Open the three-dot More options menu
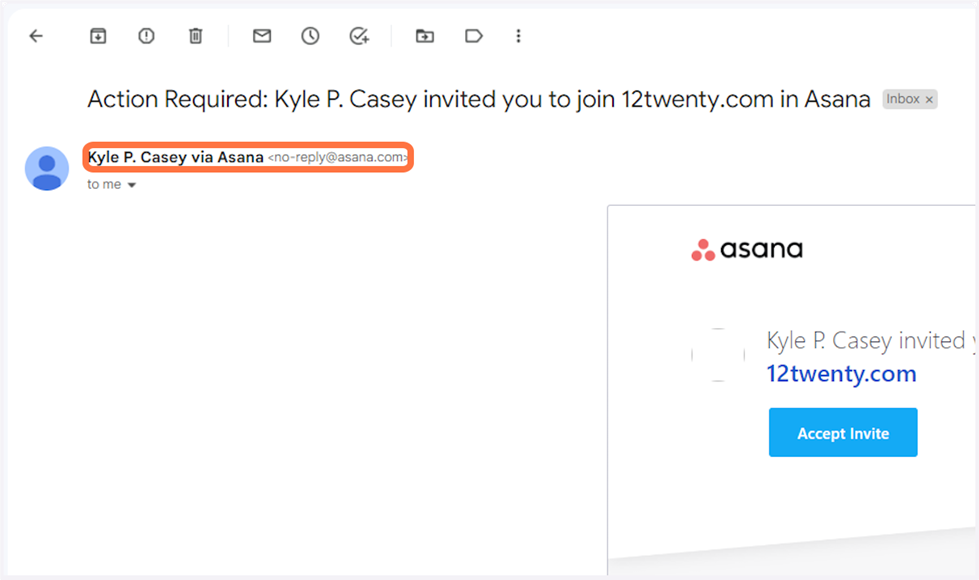 coord(518,36)
